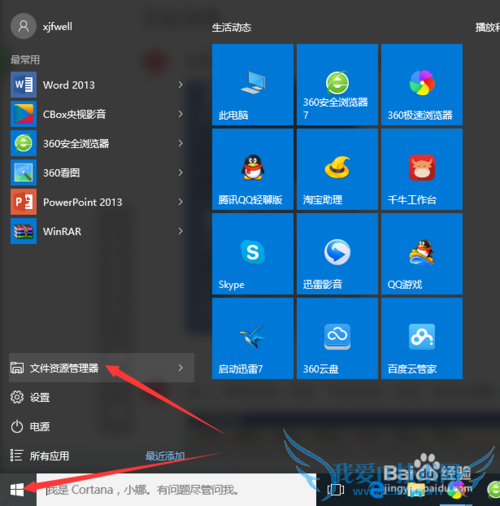
Task: Click the PowerPoint 2013 icon
Action: tap(24, 202)
